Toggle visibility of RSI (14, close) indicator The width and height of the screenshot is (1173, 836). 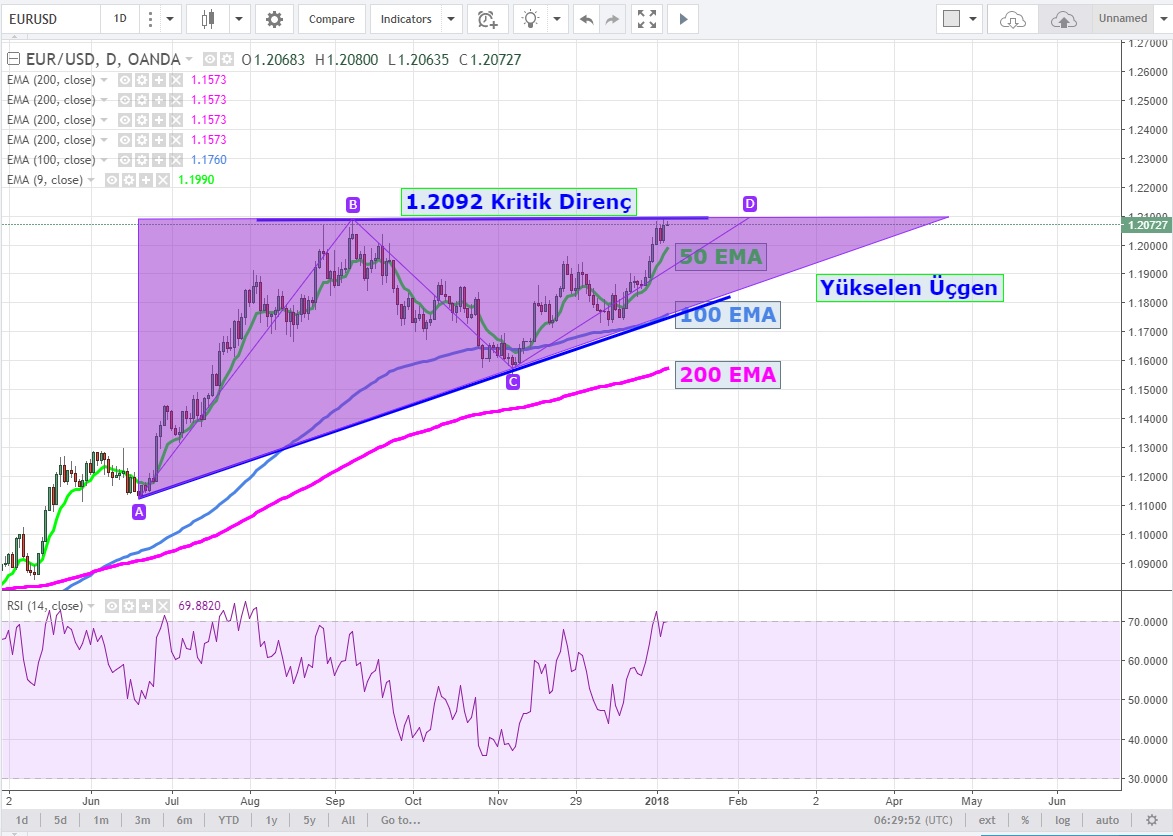pos(111,606)
